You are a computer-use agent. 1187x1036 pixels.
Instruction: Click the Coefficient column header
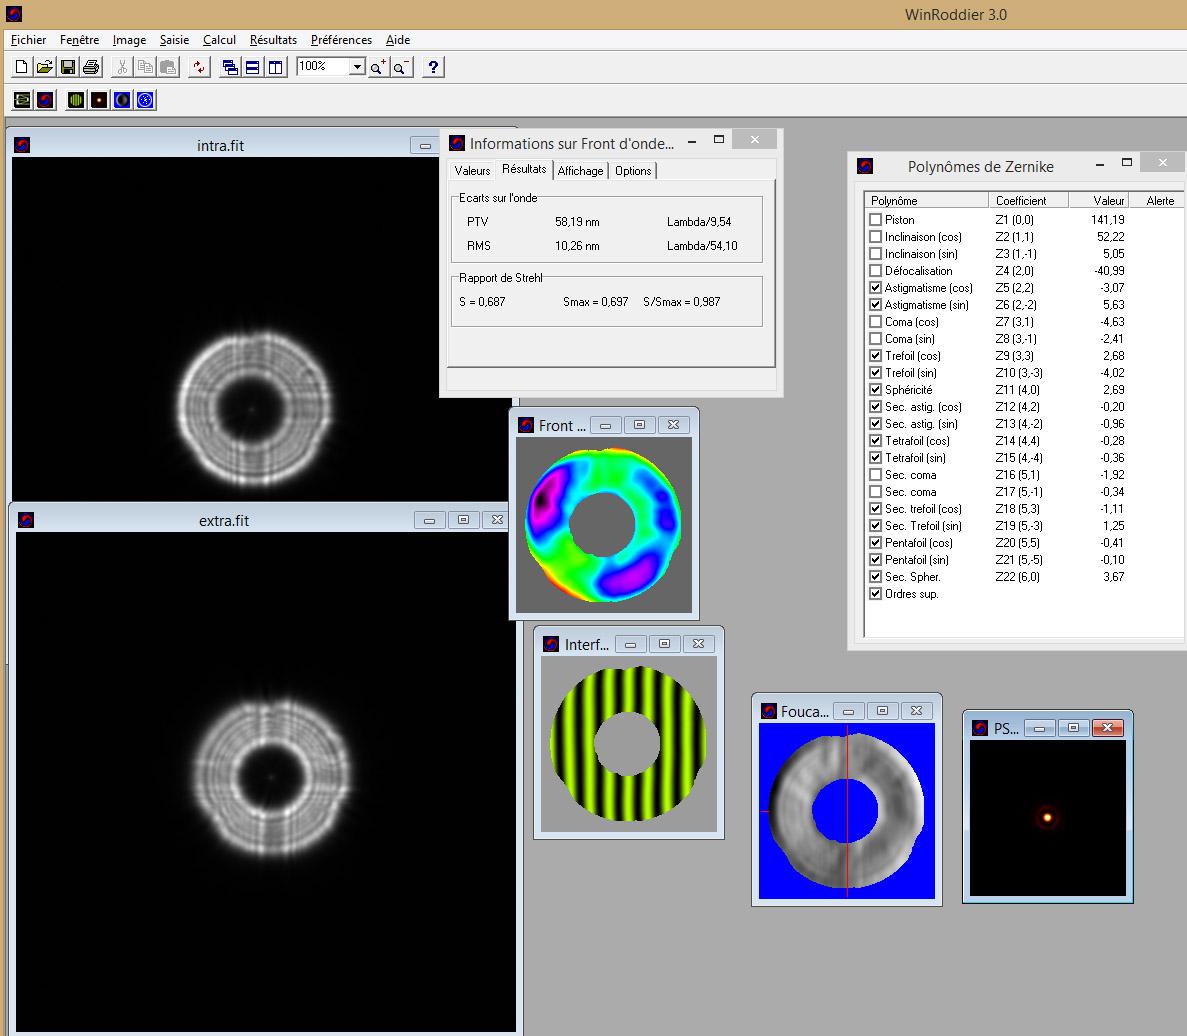[1027, 201]
